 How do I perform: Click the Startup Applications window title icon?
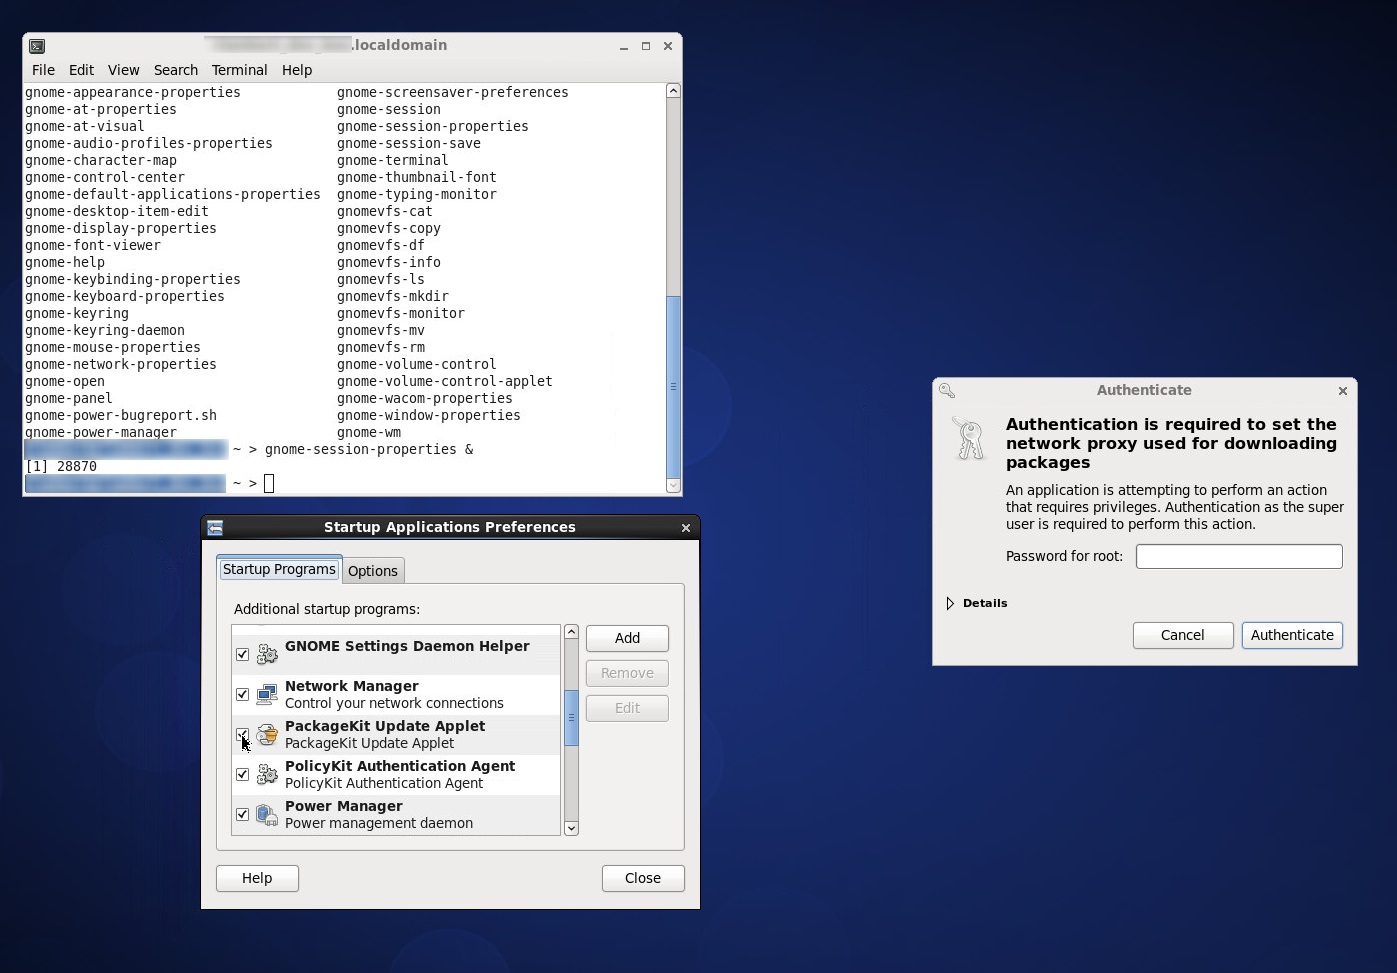215,527
